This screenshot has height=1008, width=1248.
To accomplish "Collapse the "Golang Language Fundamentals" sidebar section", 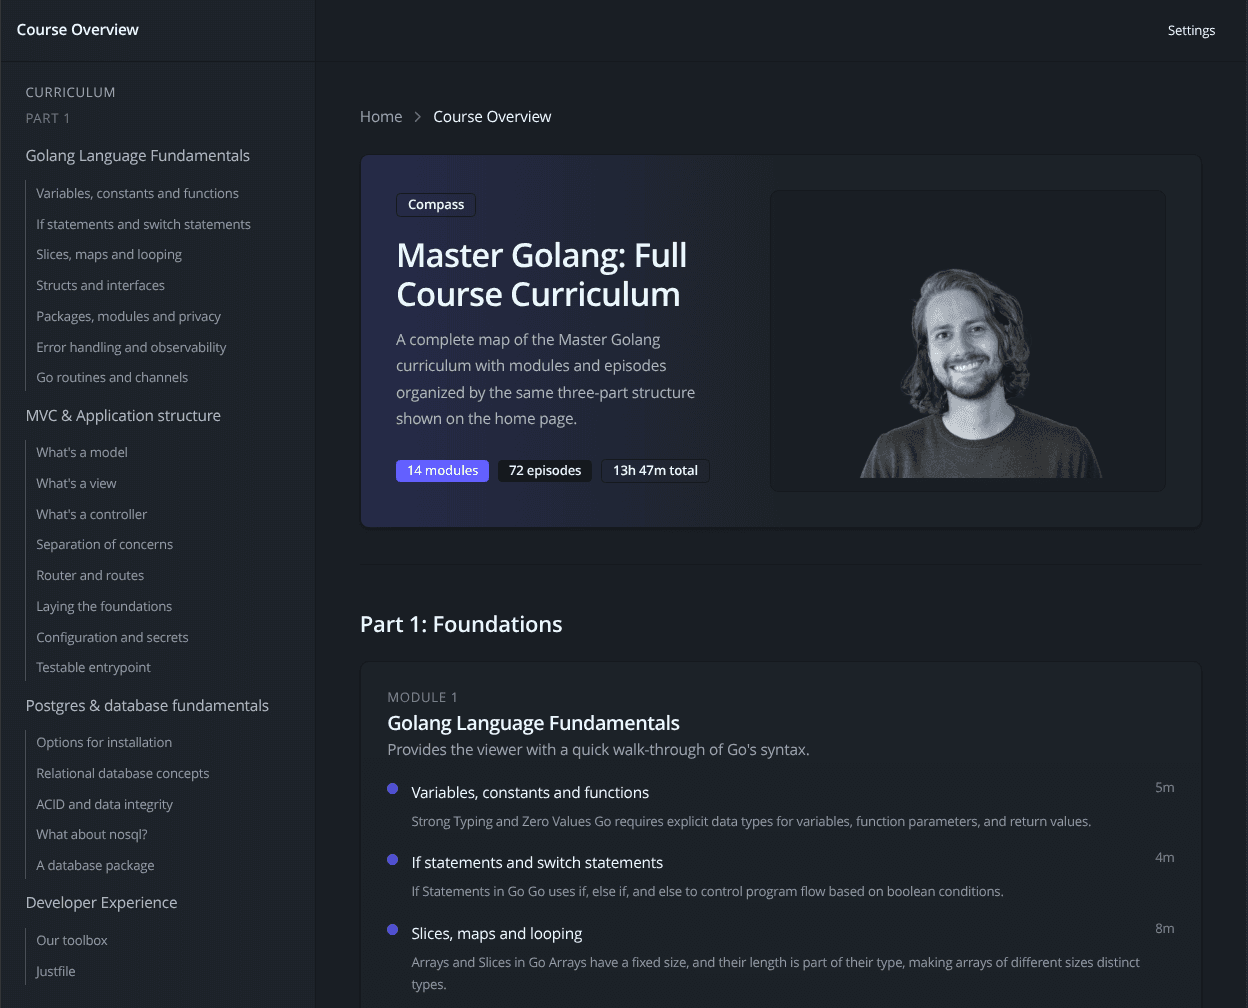I will [x=137, y=155].
